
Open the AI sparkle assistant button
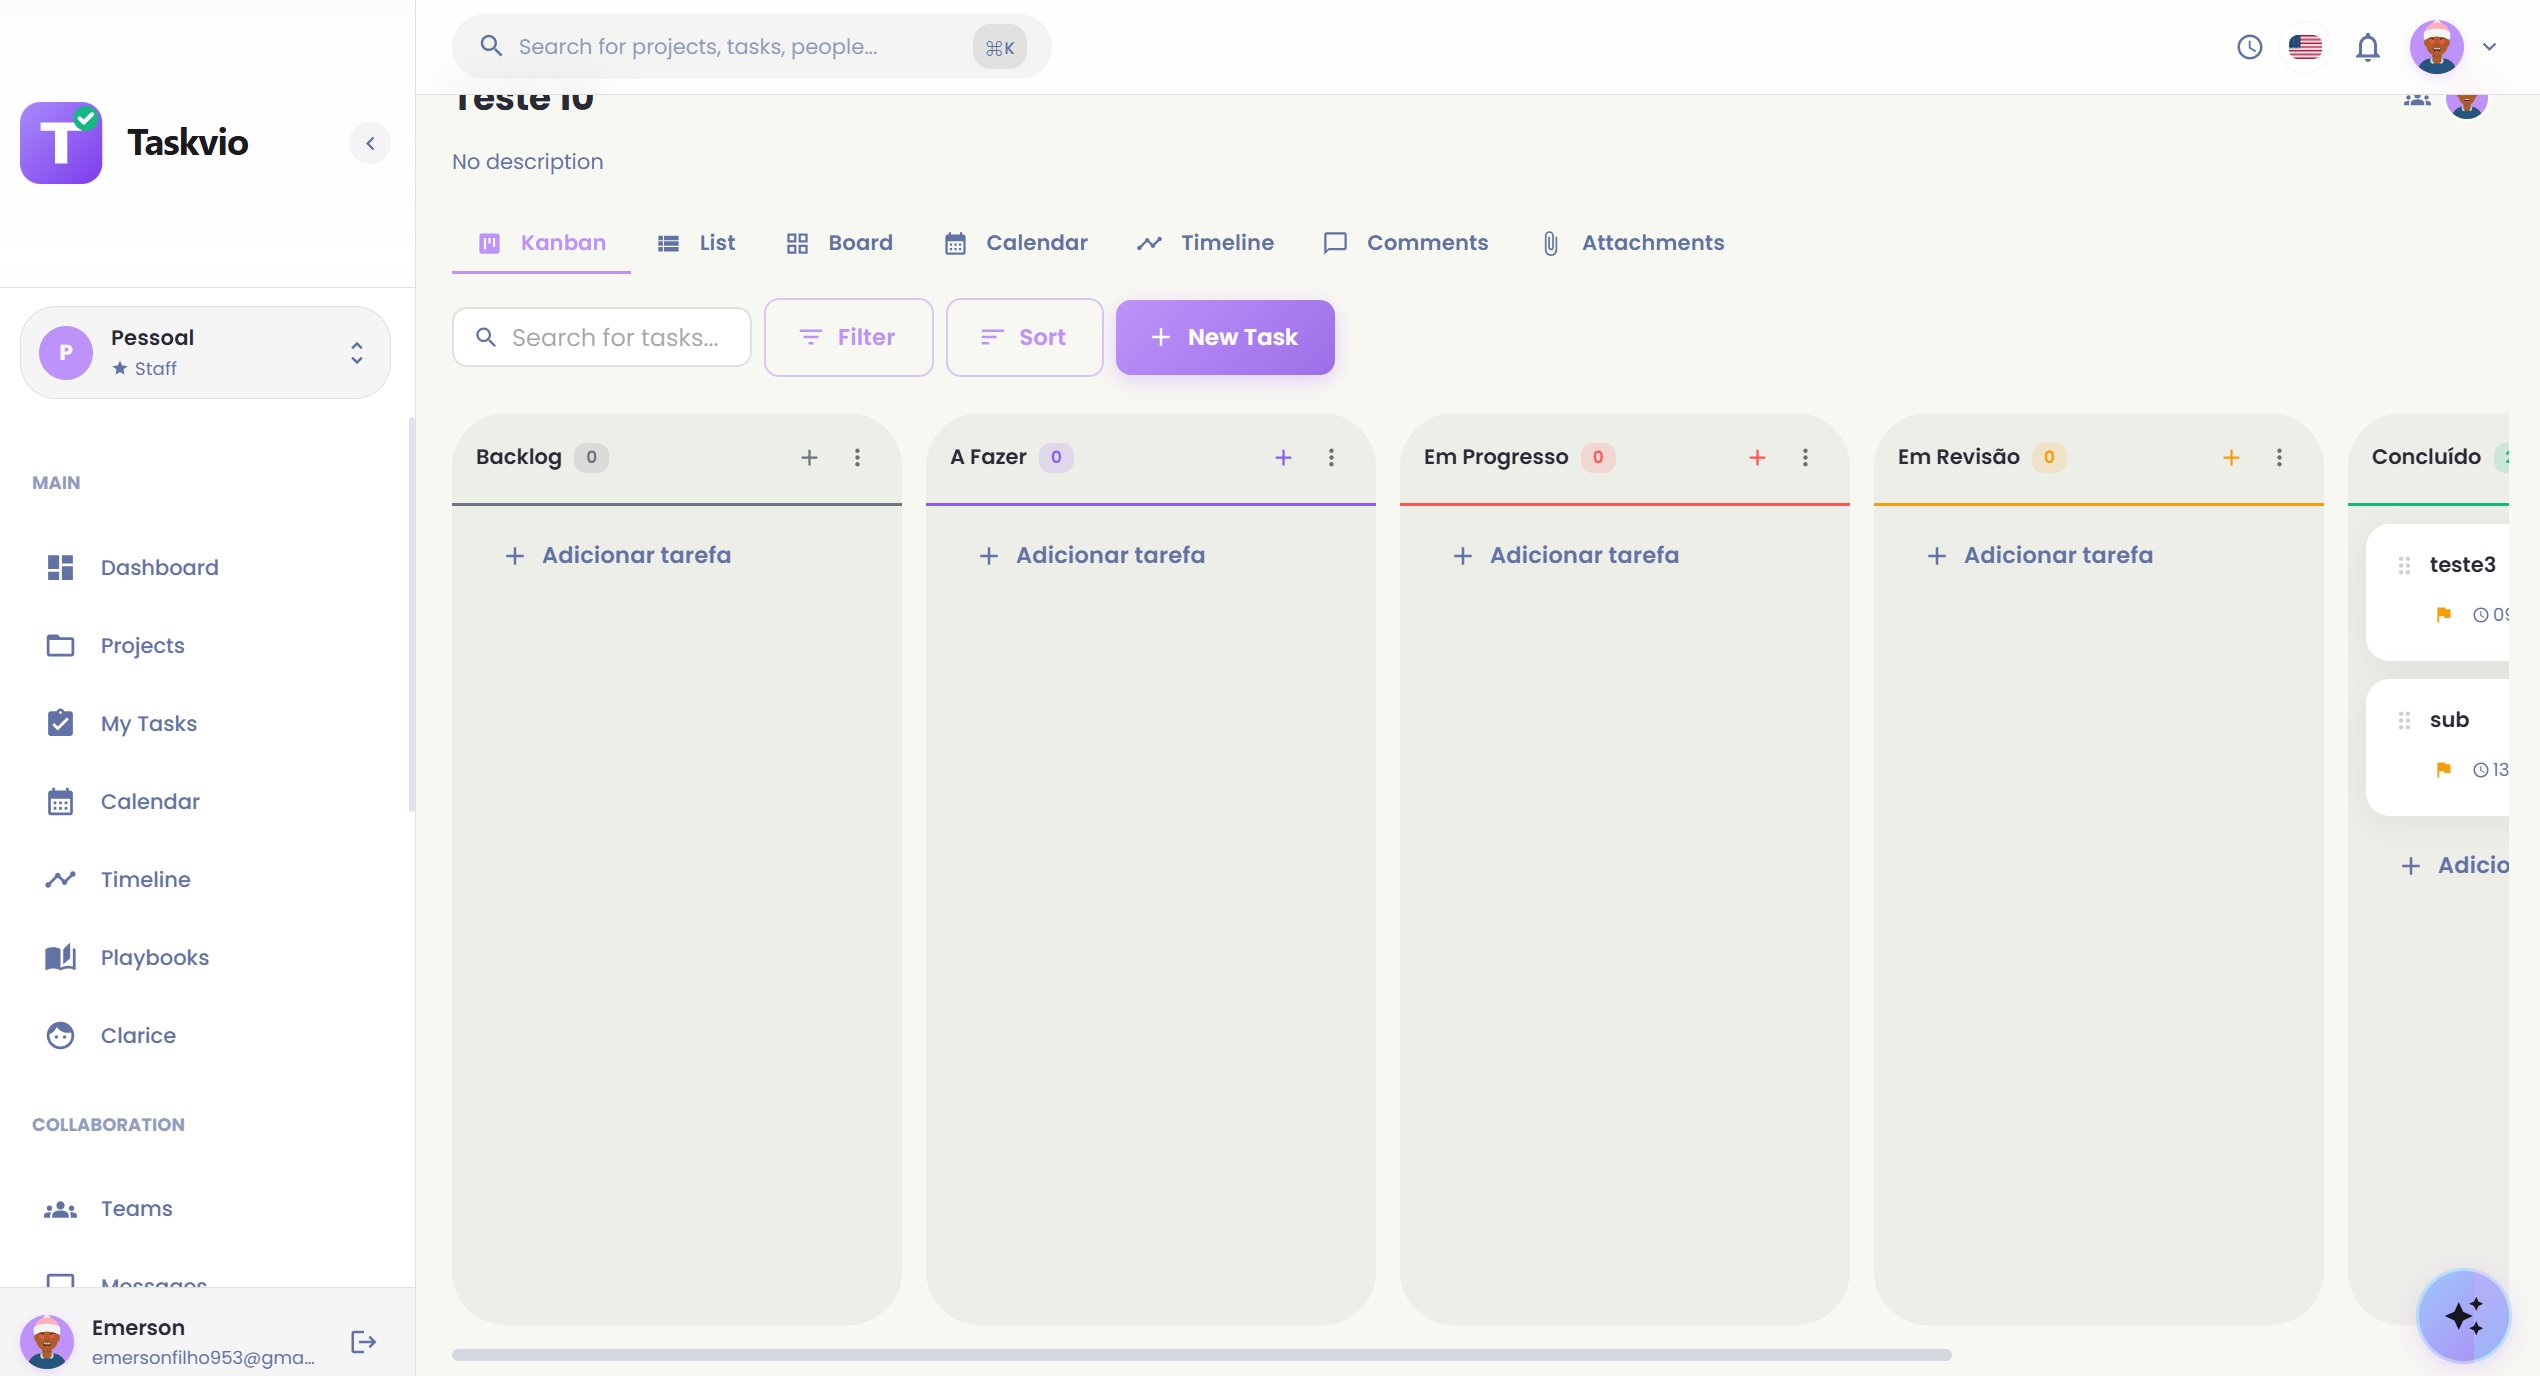click(2462, 1315)
